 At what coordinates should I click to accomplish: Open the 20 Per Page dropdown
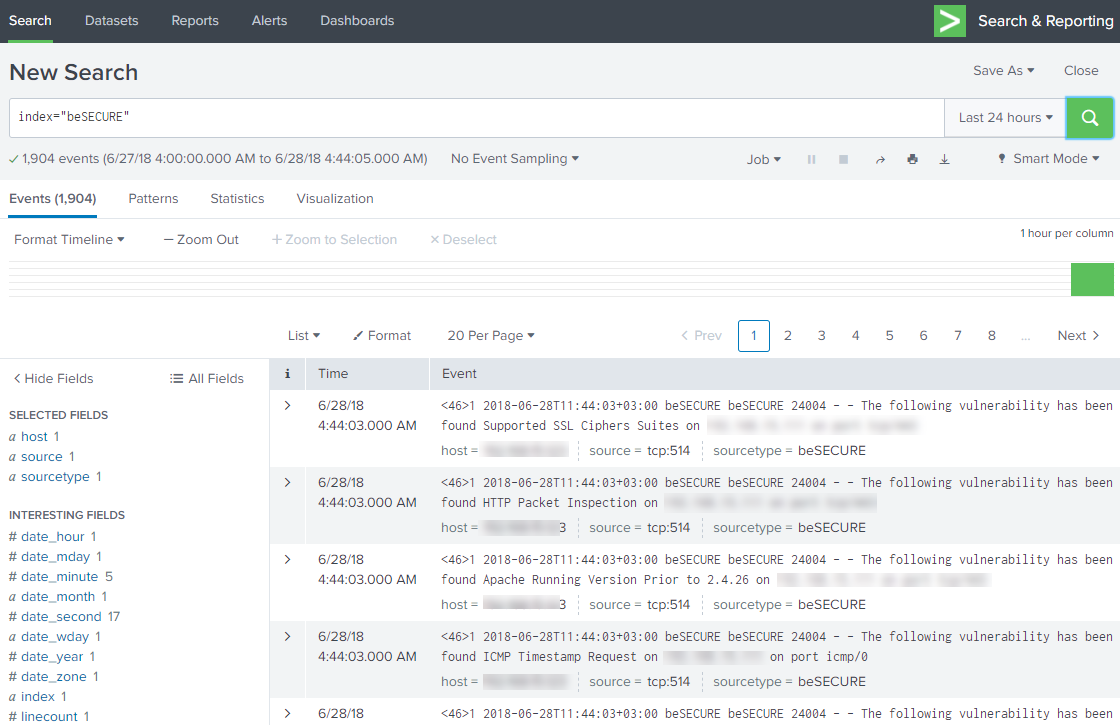(491, 336)
